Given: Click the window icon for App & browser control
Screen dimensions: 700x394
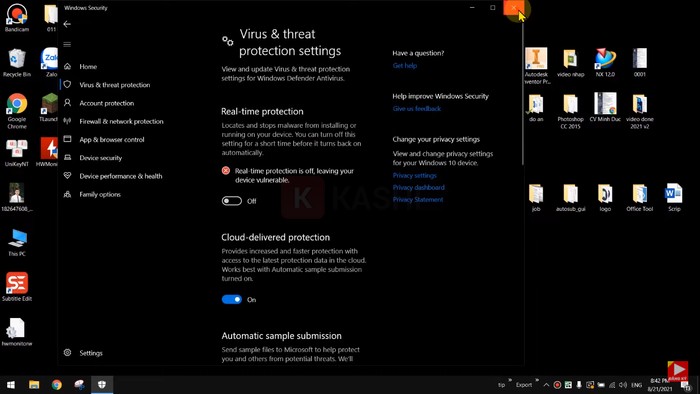Looking at the screenshot, I should pyautogui.click(x=67, y=139).
